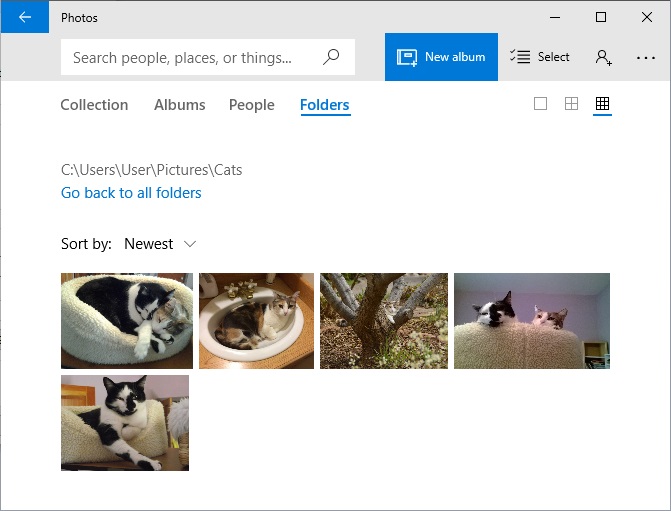Open the add people account icon
The width and height of the screenshot is (671, 511).
[x=603, y=57]
